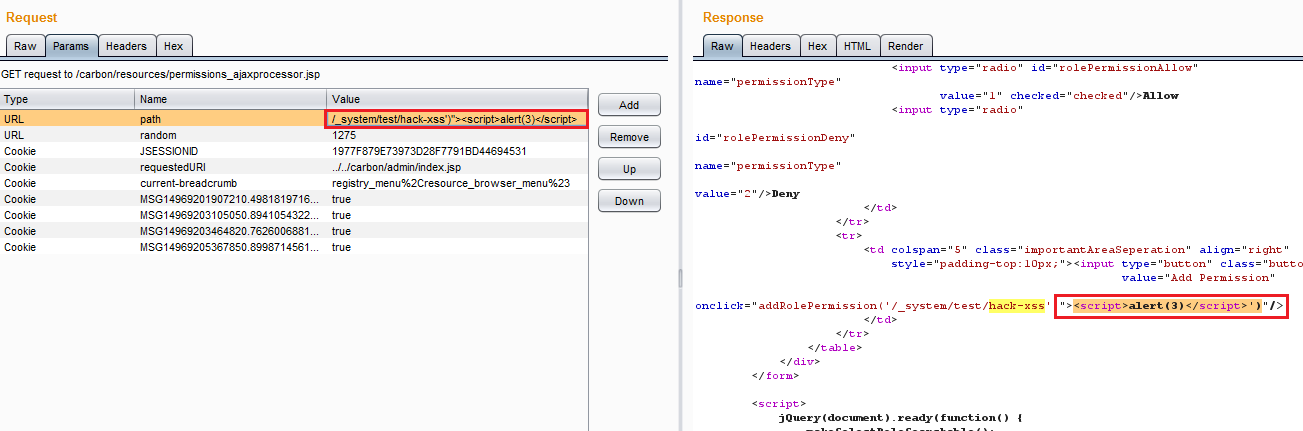This screenshot has height=431, width=1303.
Task: Click the Add parameter button
Action: point(629,105)
